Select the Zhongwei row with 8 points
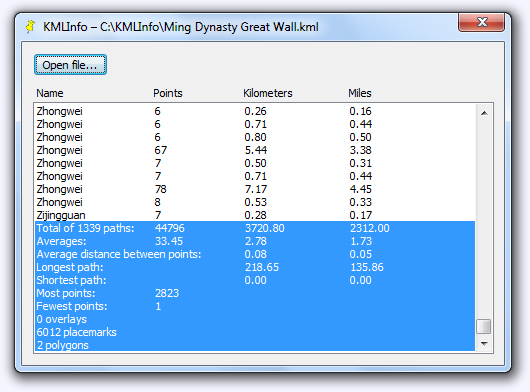The image size is (530, 392). [255, 202]
